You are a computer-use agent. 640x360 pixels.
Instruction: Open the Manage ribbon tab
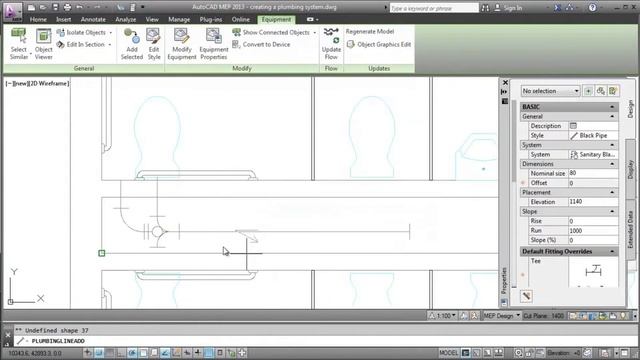point(179,19)
